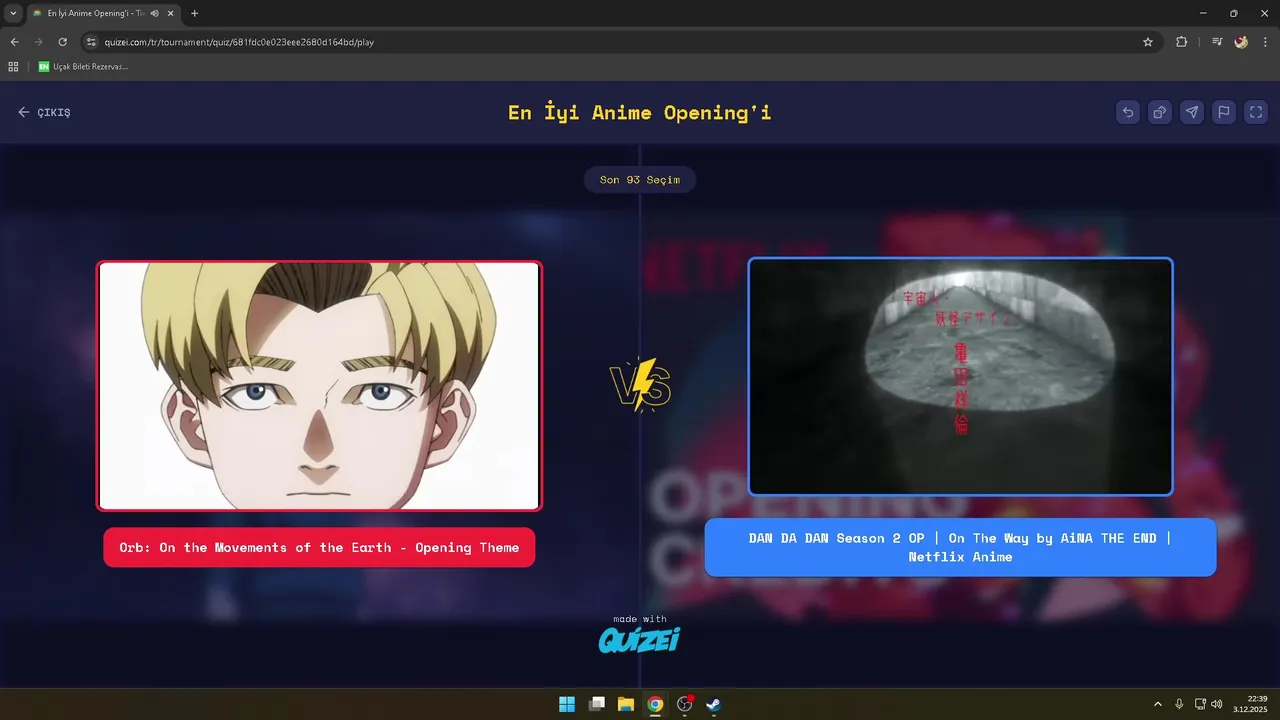
Task: Close the En İyi Anime Opening'i tab
Action: point(169,13)
